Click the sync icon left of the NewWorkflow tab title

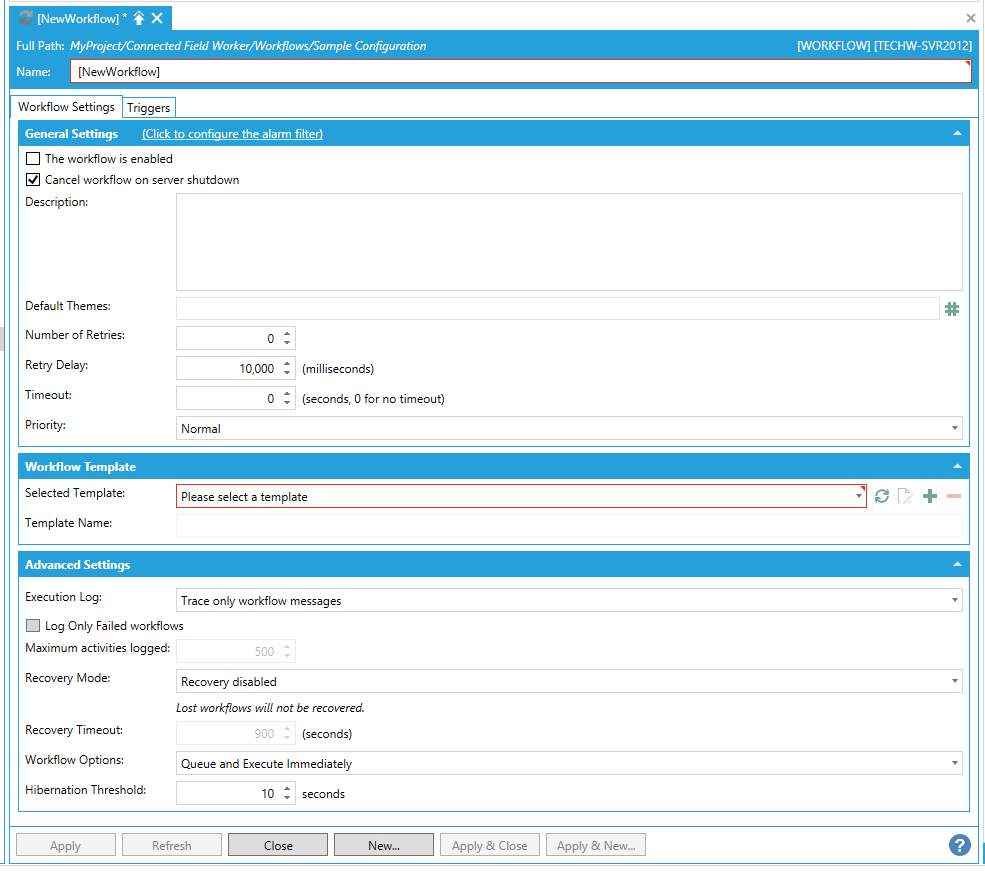click(x=26, y=18)
